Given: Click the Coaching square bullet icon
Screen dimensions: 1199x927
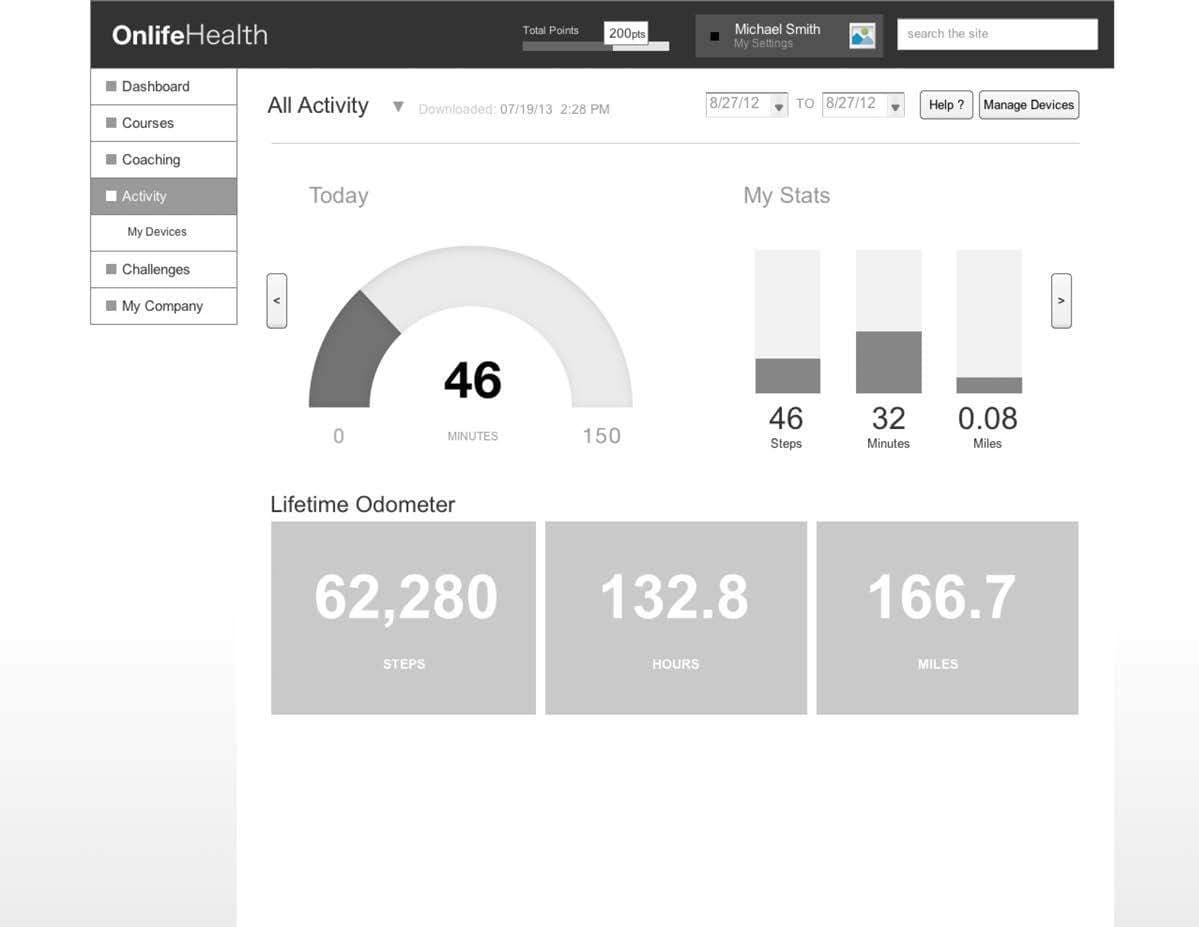Looking at the screenshot, I should click(111, 159).
